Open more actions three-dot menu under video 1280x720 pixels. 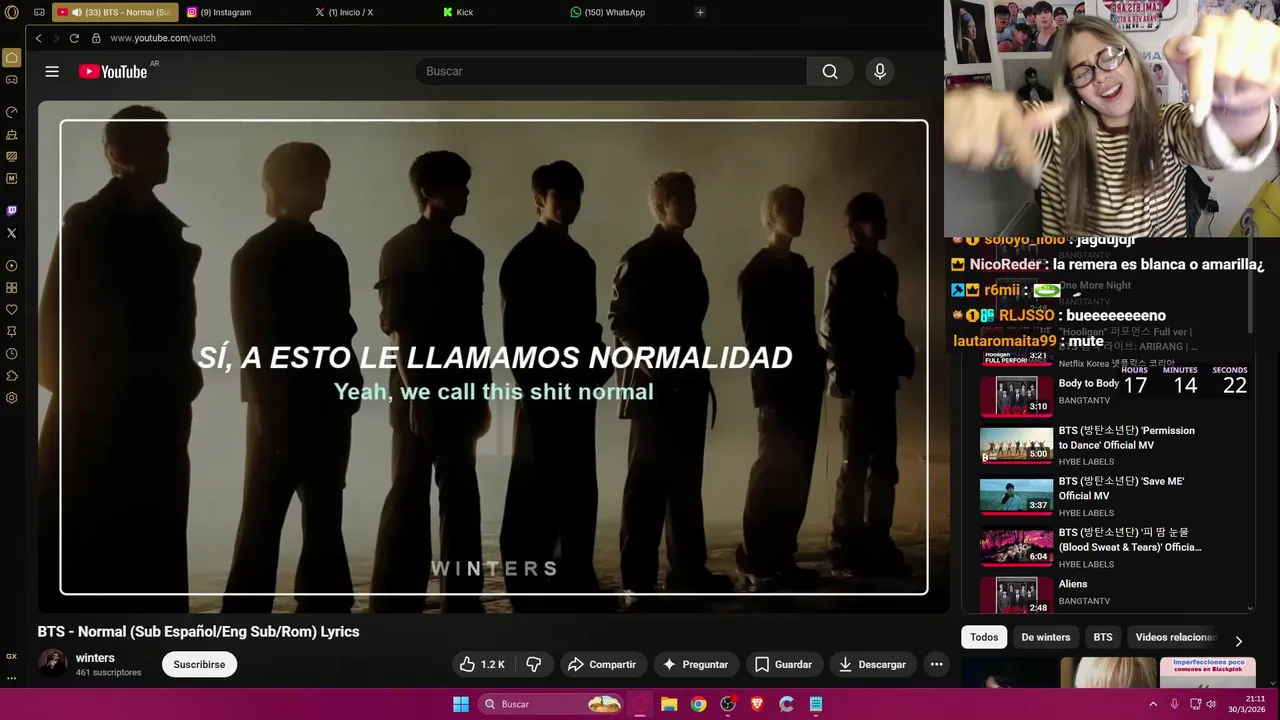(x=936, y=664)
